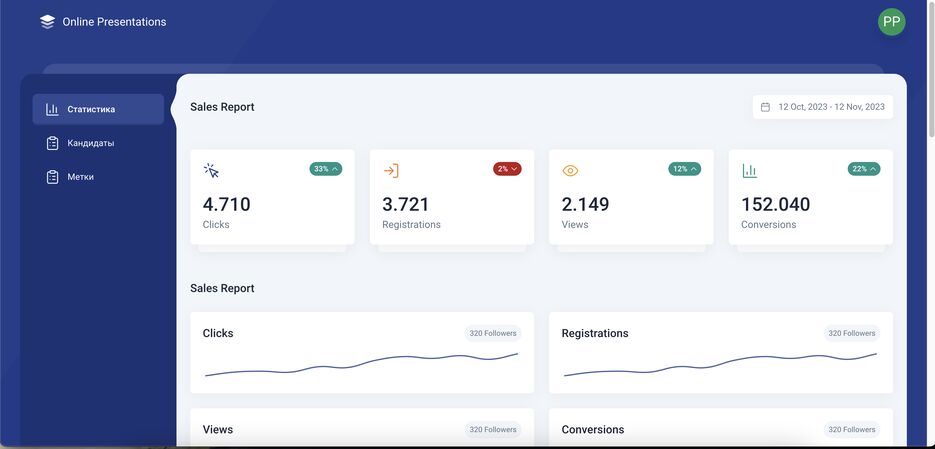Open the PP user avatar
Screen dimensions: 935x449
[x=891, y=22]
